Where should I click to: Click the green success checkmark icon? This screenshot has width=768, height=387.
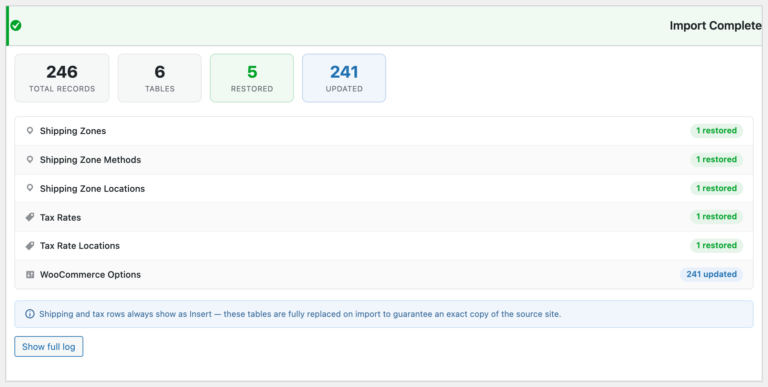pos(16,25)
